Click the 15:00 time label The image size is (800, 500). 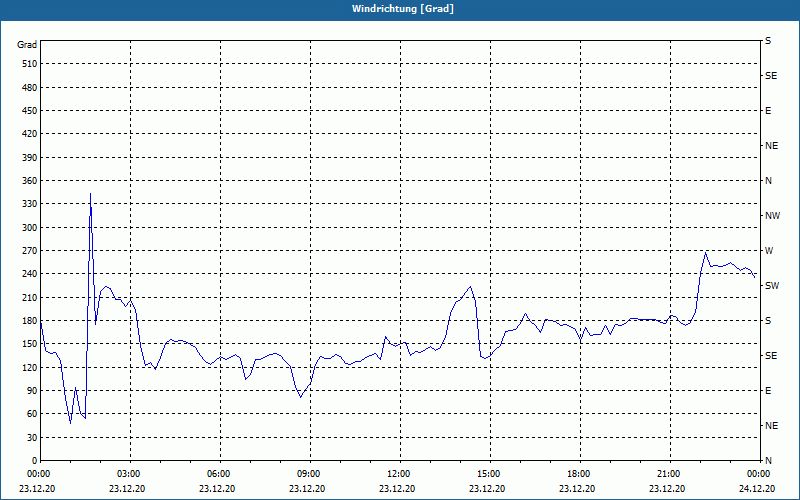489,474
